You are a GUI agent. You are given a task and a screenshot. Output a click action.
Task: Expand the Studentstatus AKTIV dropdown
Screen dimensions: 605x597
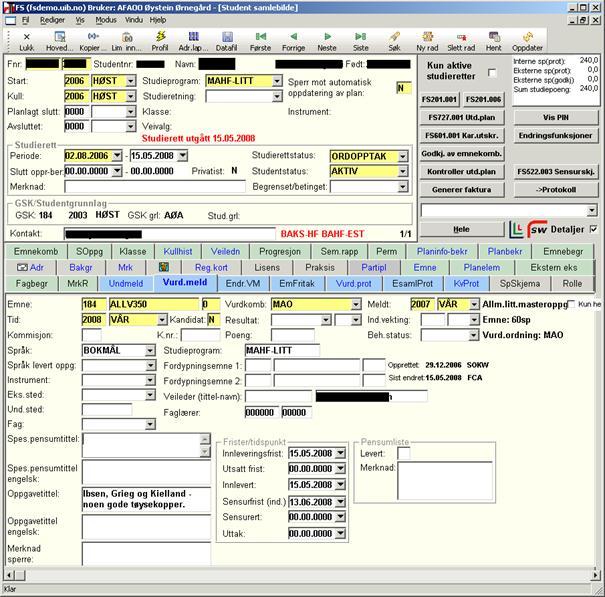click(x=403, y=171)
